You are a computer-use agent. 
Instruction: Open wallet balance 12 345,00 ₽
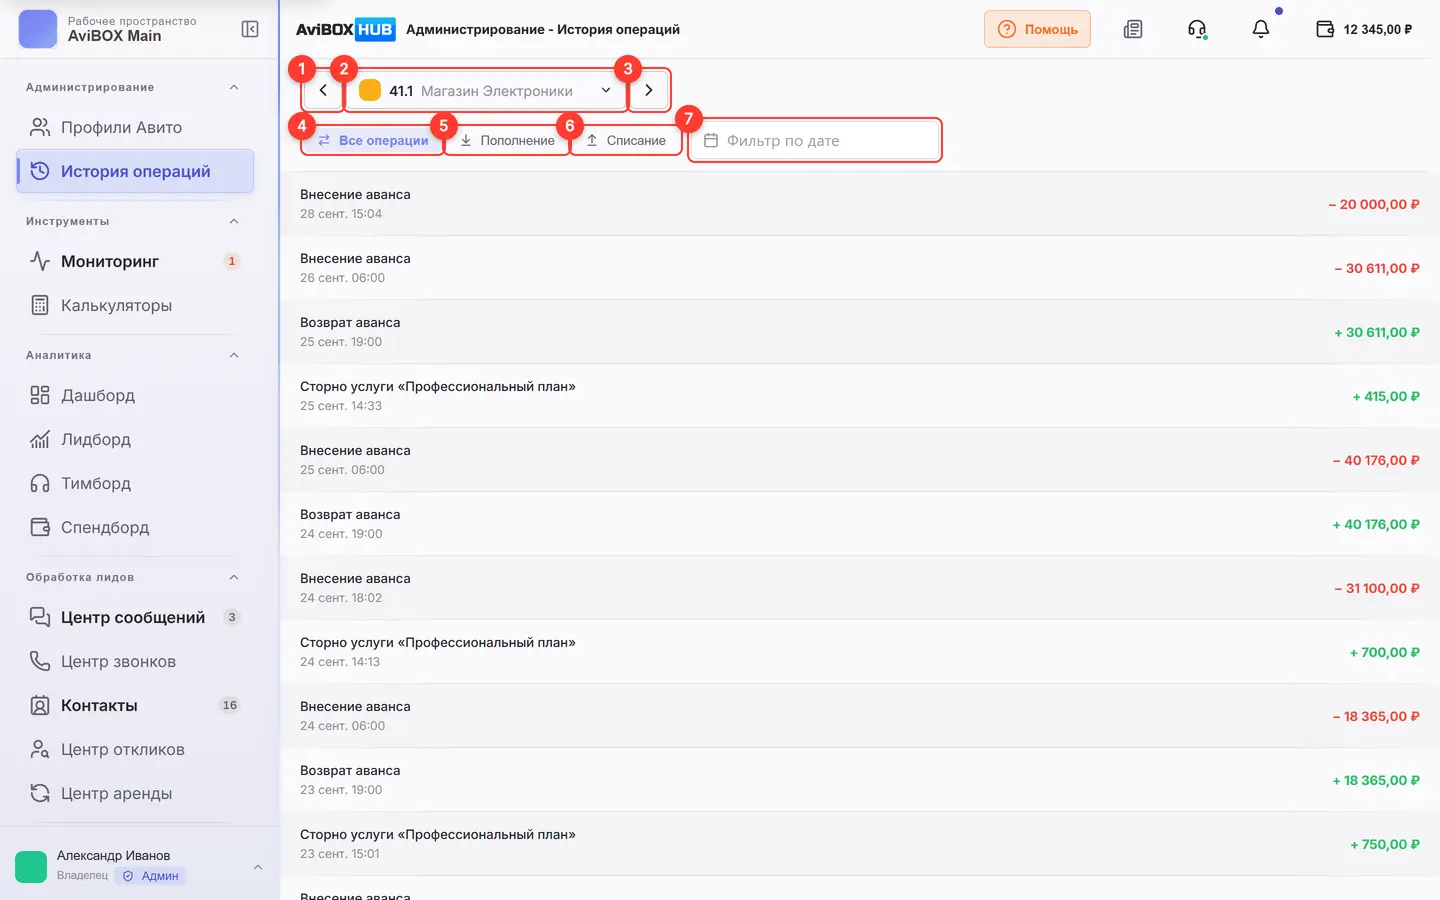1364,29
